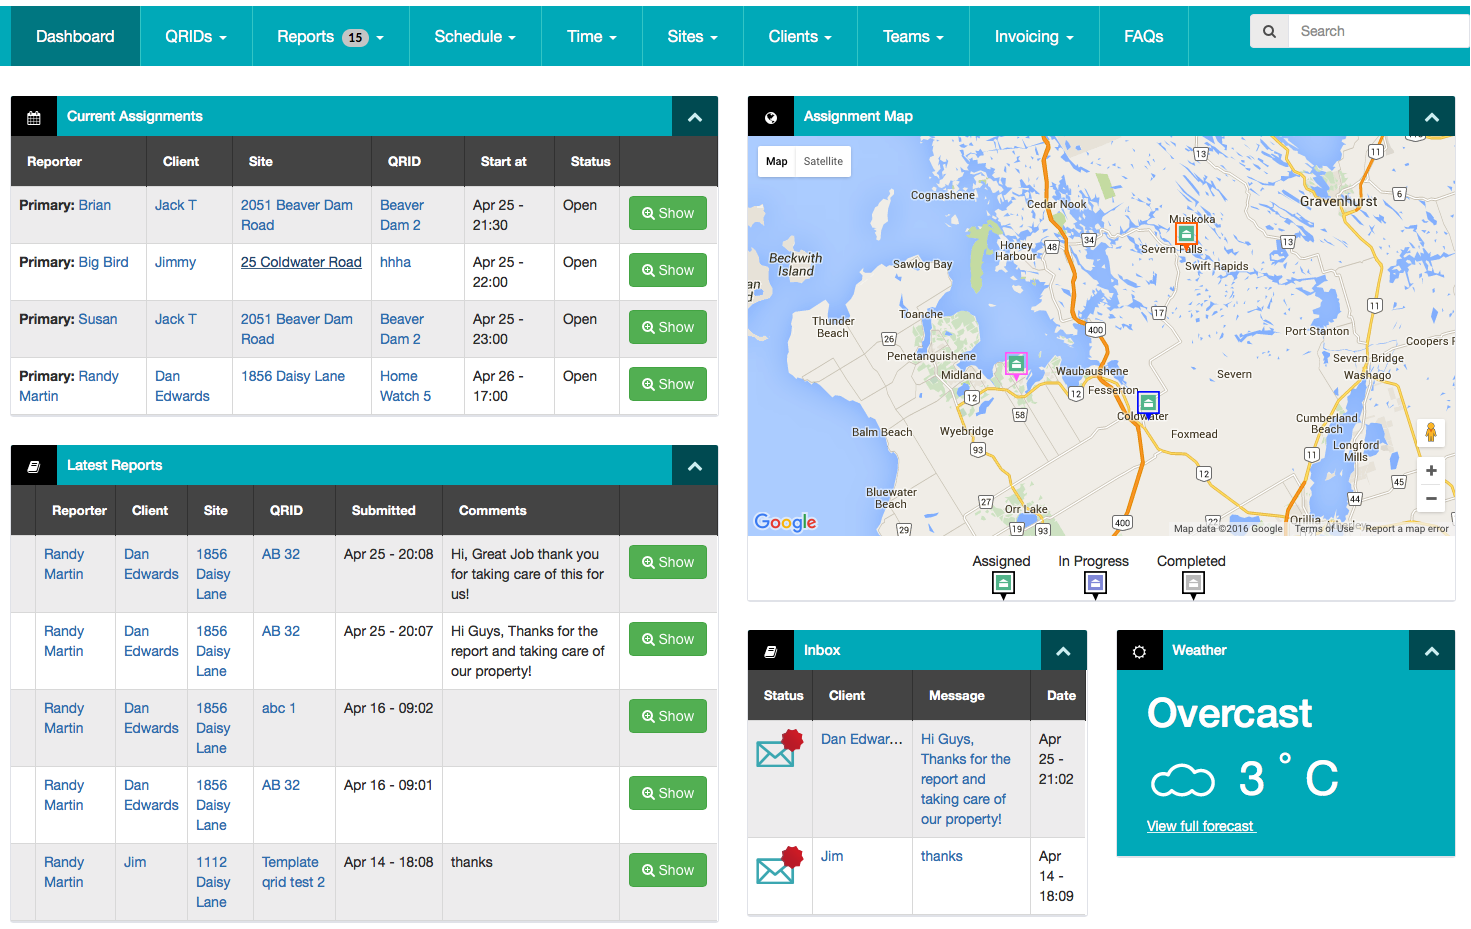1471x929 pixels.
Task: Go to the FAQs menu item
Action: pos(1143,37)
